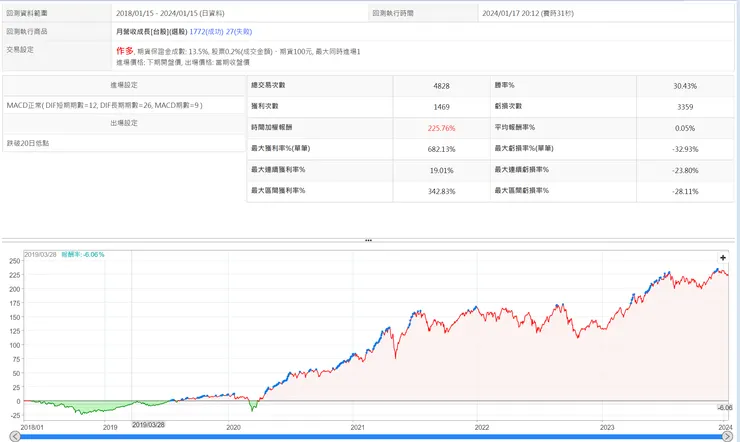Click the 交易設定 label
The image size is (740, 442).
tap(20, 50)
